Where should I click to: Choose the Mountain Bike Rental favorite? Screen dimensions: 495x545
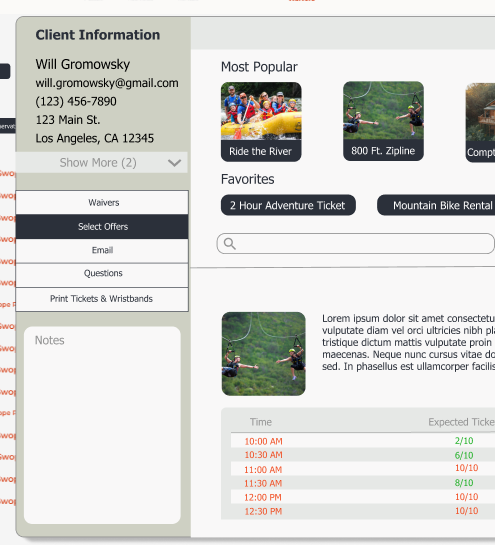tap(436, 205)
